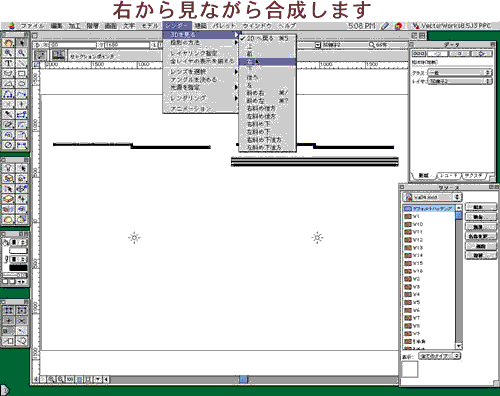Click the Apple menu icon
Image resolution: width=500 pixels, height=396 pixels.
tap(12, 26)
